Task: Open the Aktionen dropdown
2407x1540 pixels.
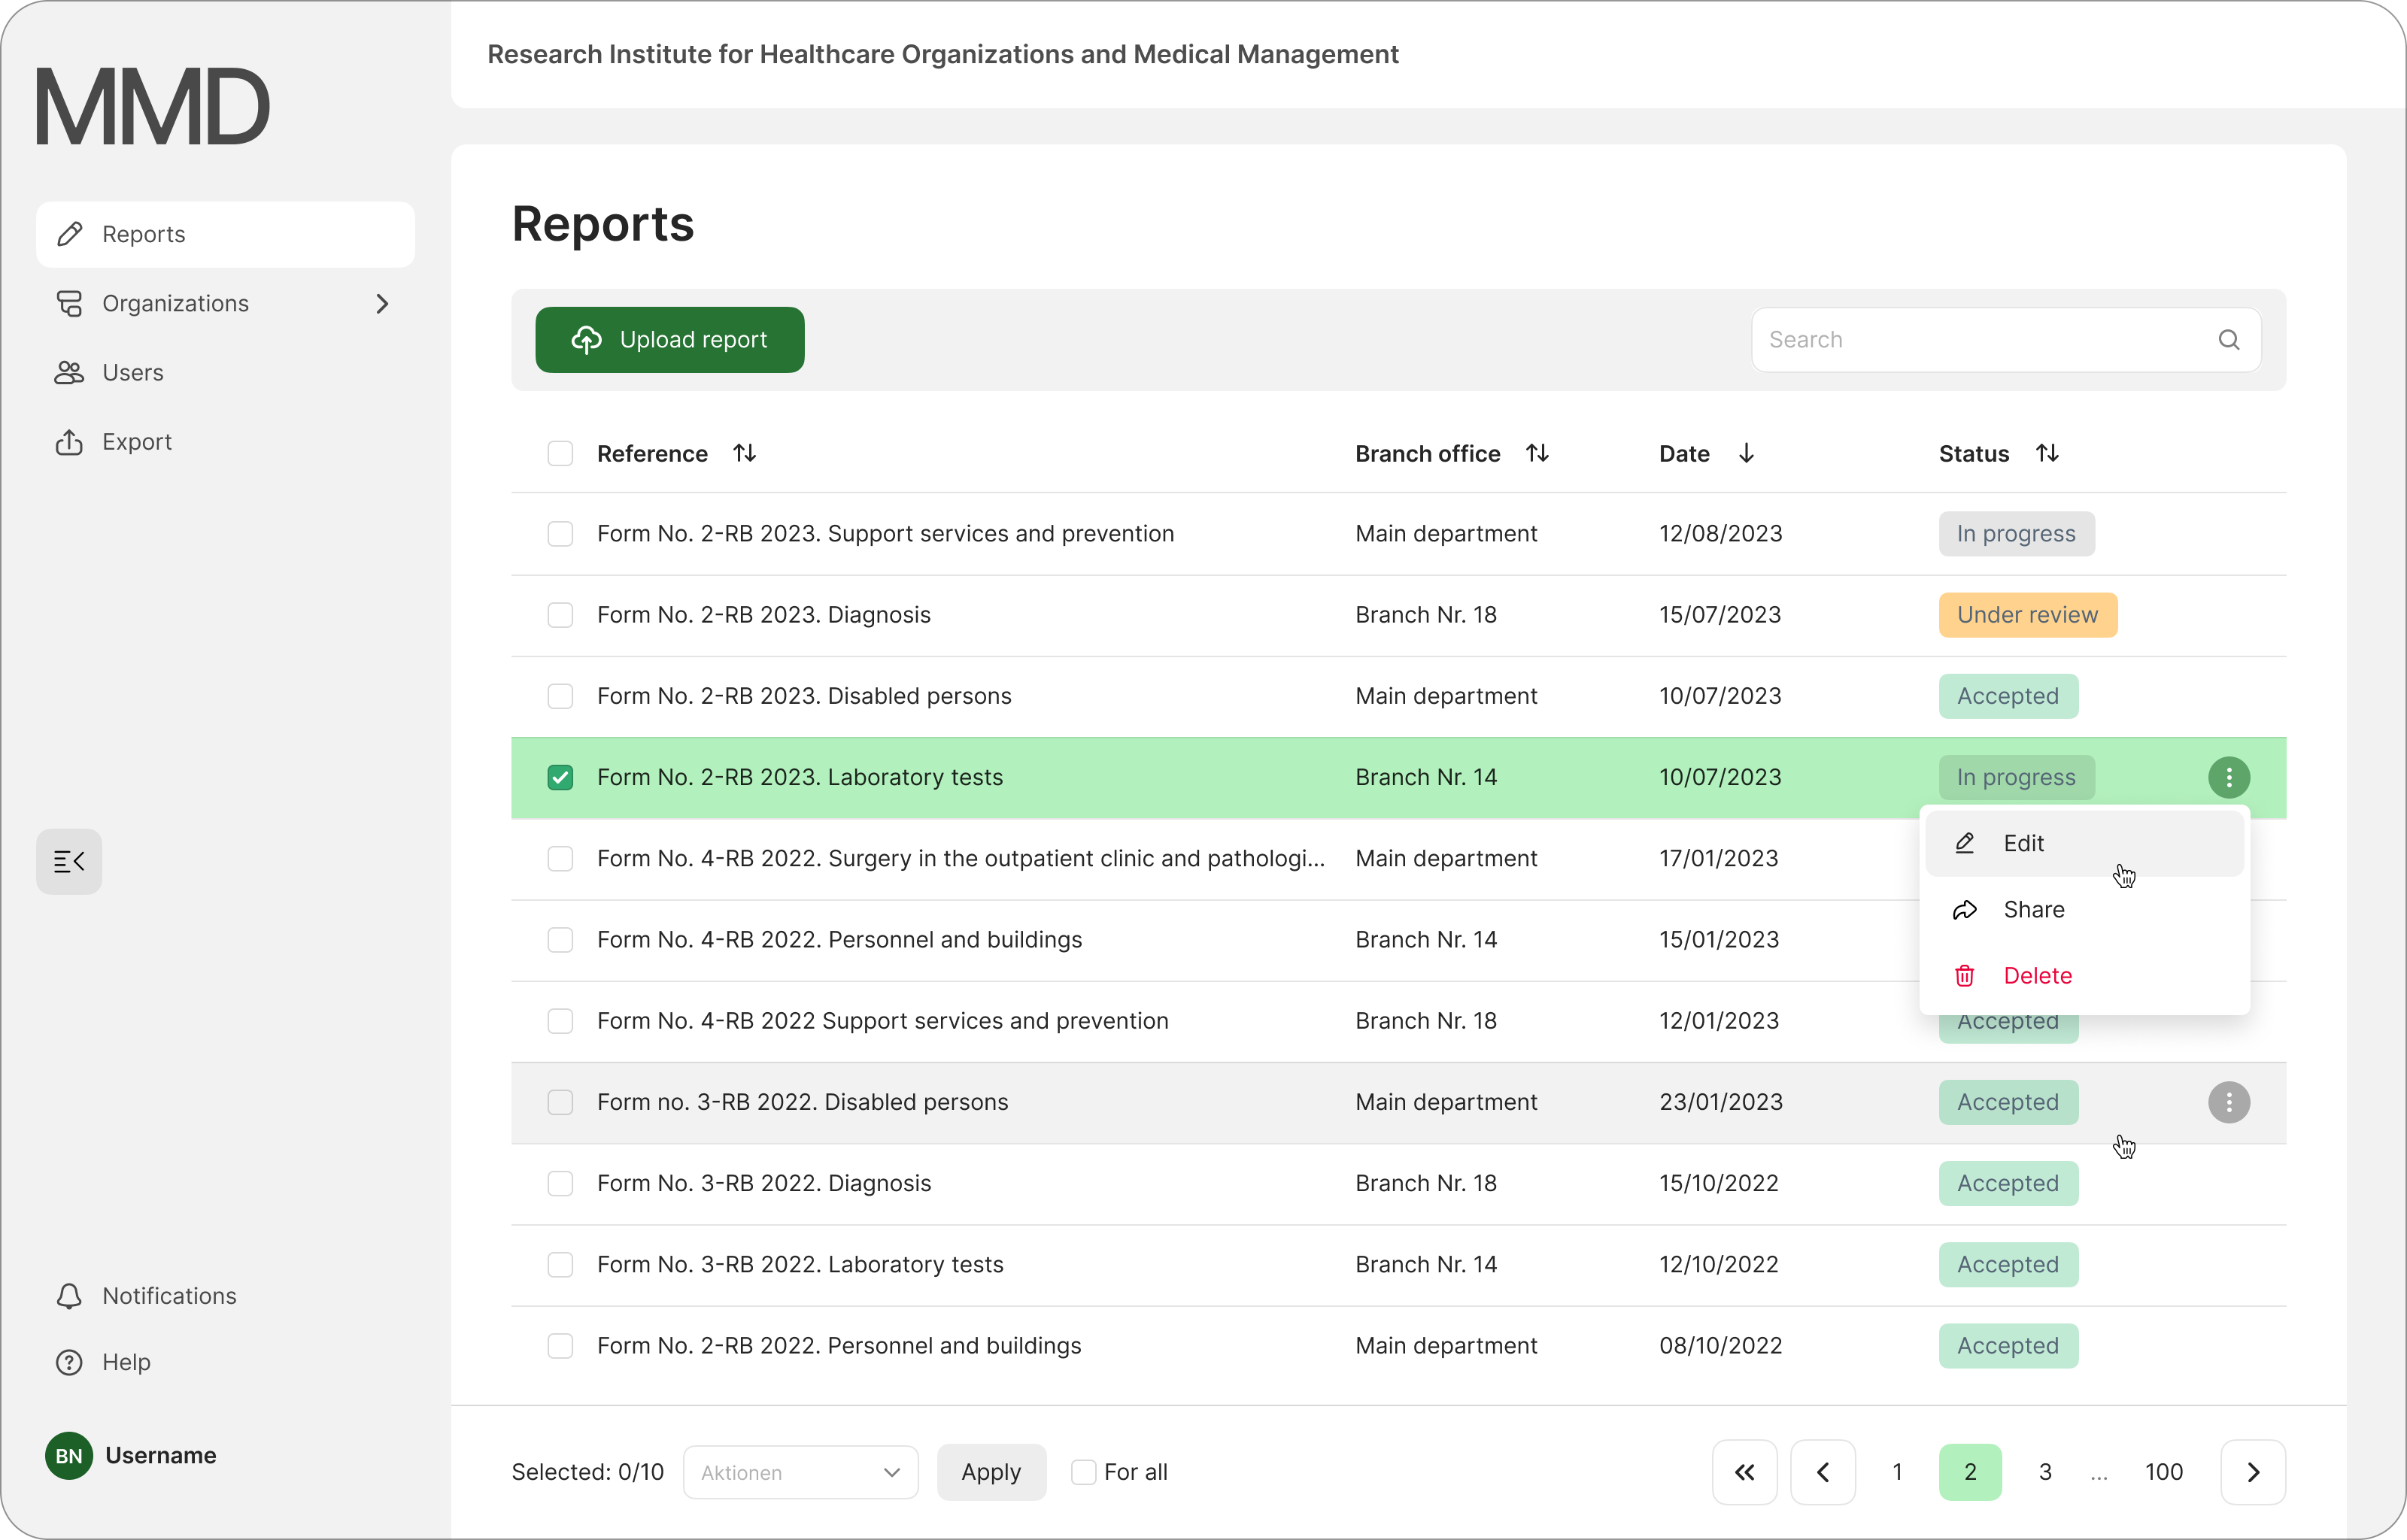Action: [800, 1472]
